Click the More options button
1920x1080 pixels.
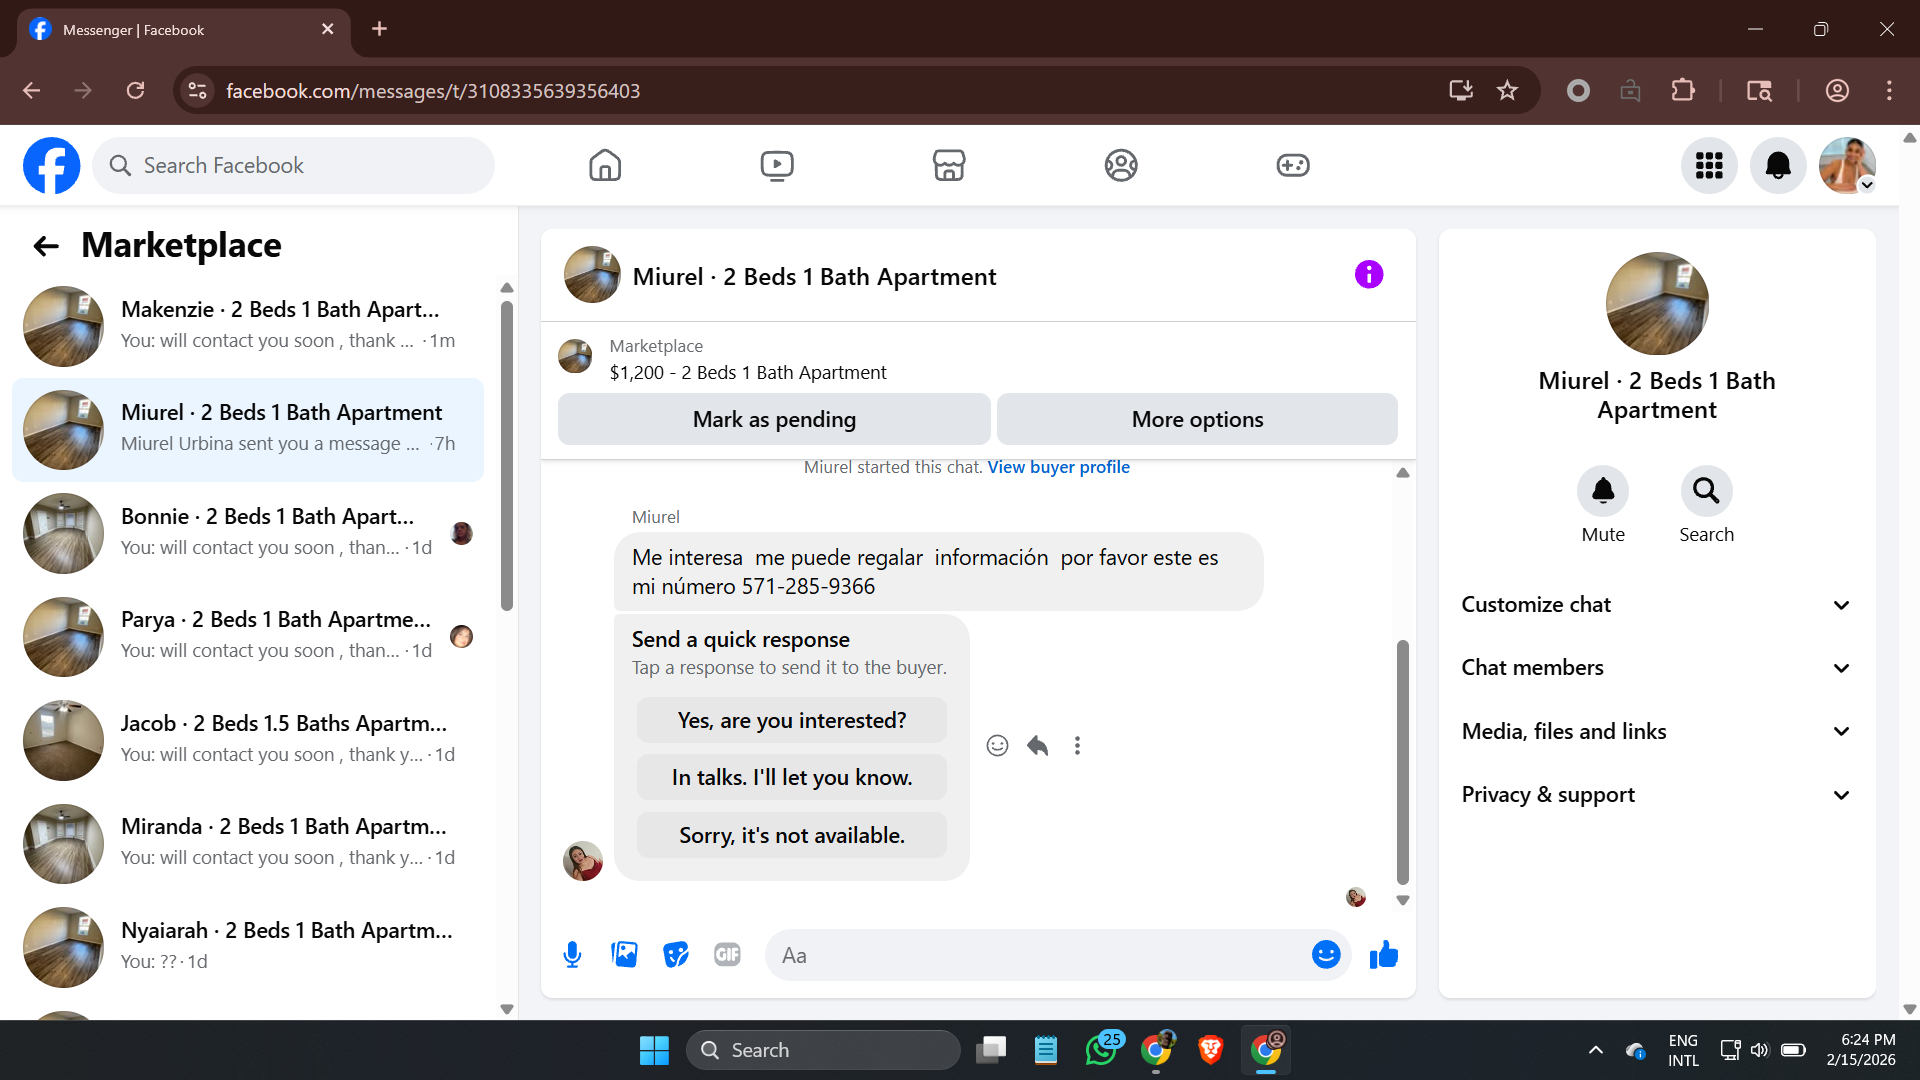tap(1197, 419)
